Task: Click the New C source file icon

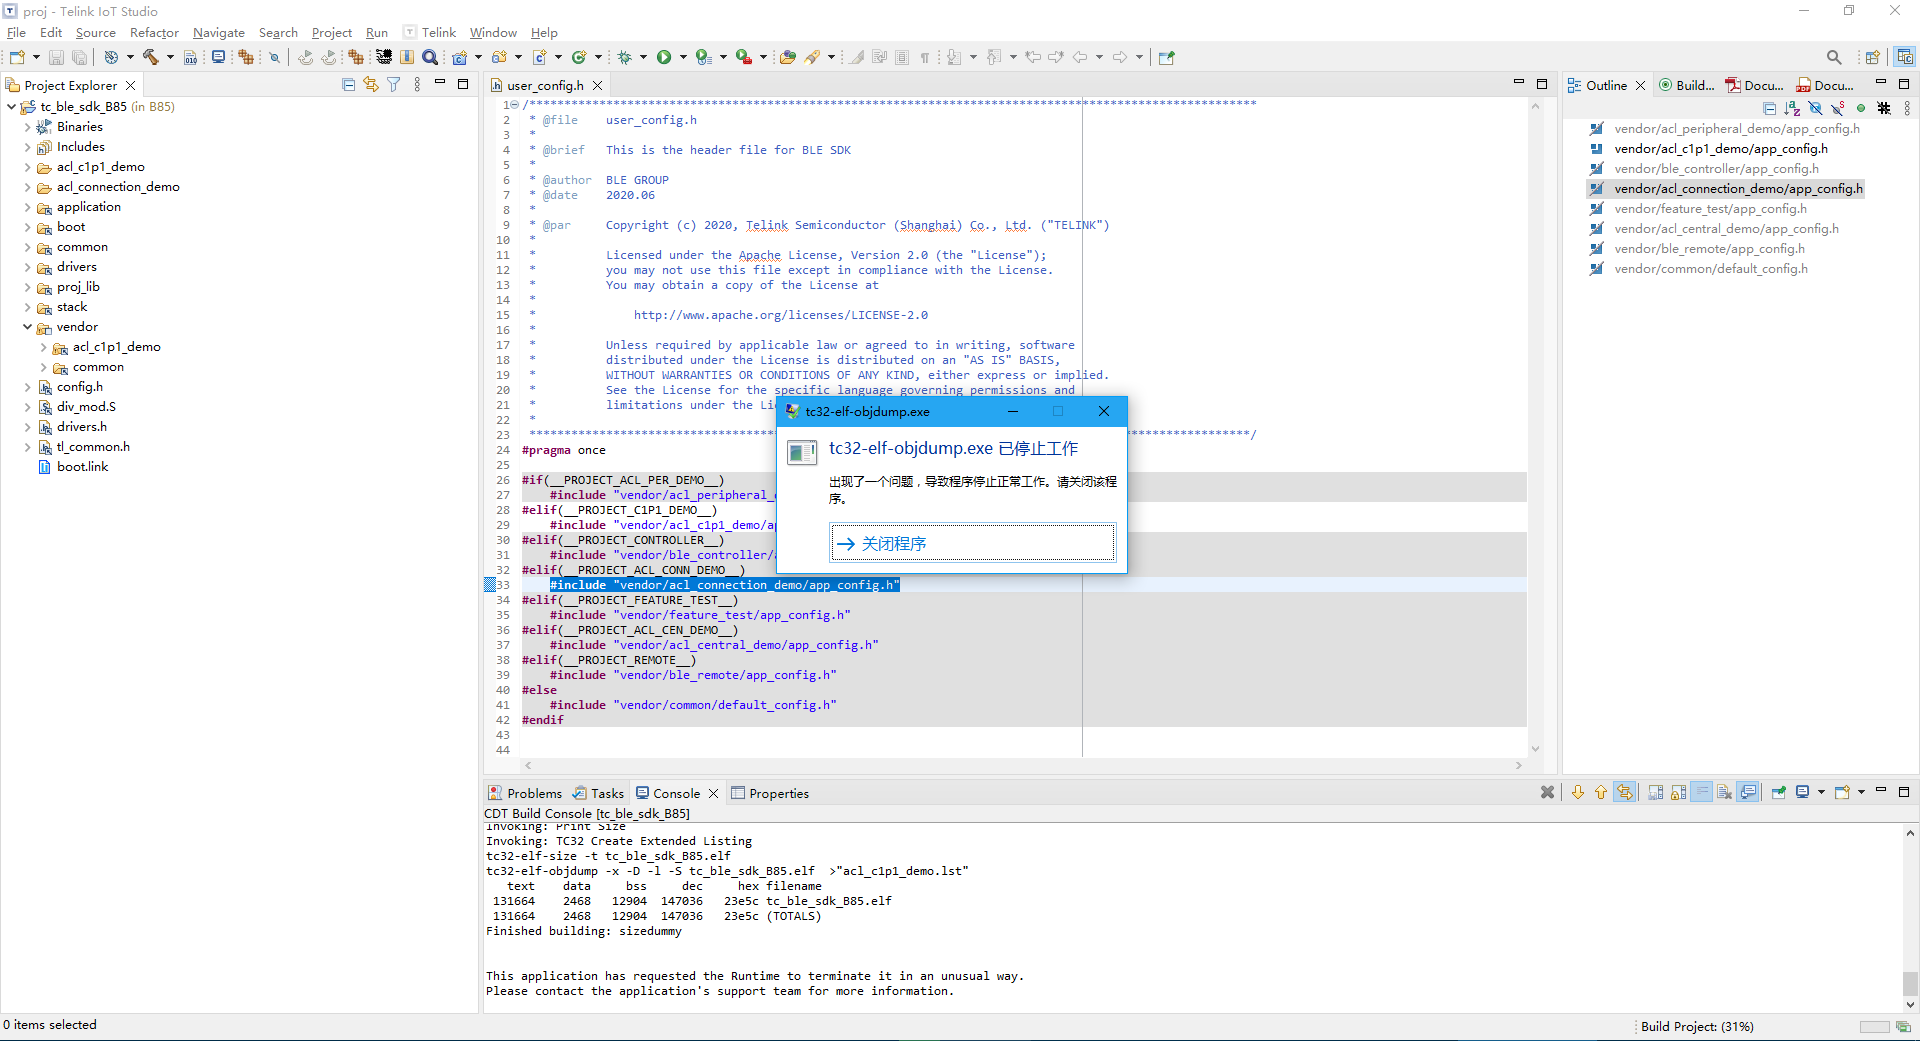Action: (540, 57)
